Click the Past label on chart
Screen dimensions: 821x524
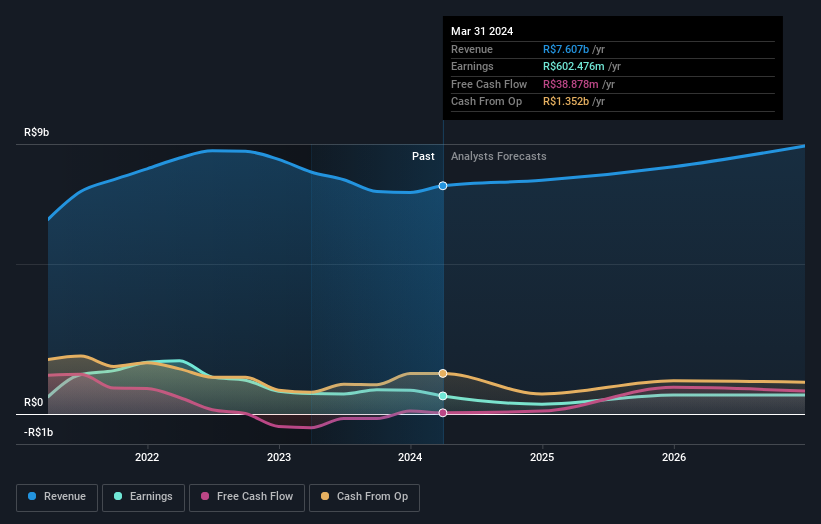(x=423, y=156)
